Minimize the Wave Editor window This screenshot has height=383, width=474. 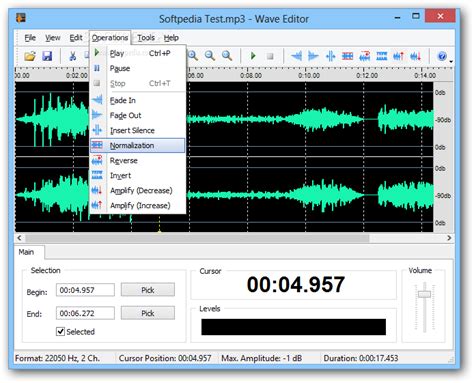(x=397, y=17)
